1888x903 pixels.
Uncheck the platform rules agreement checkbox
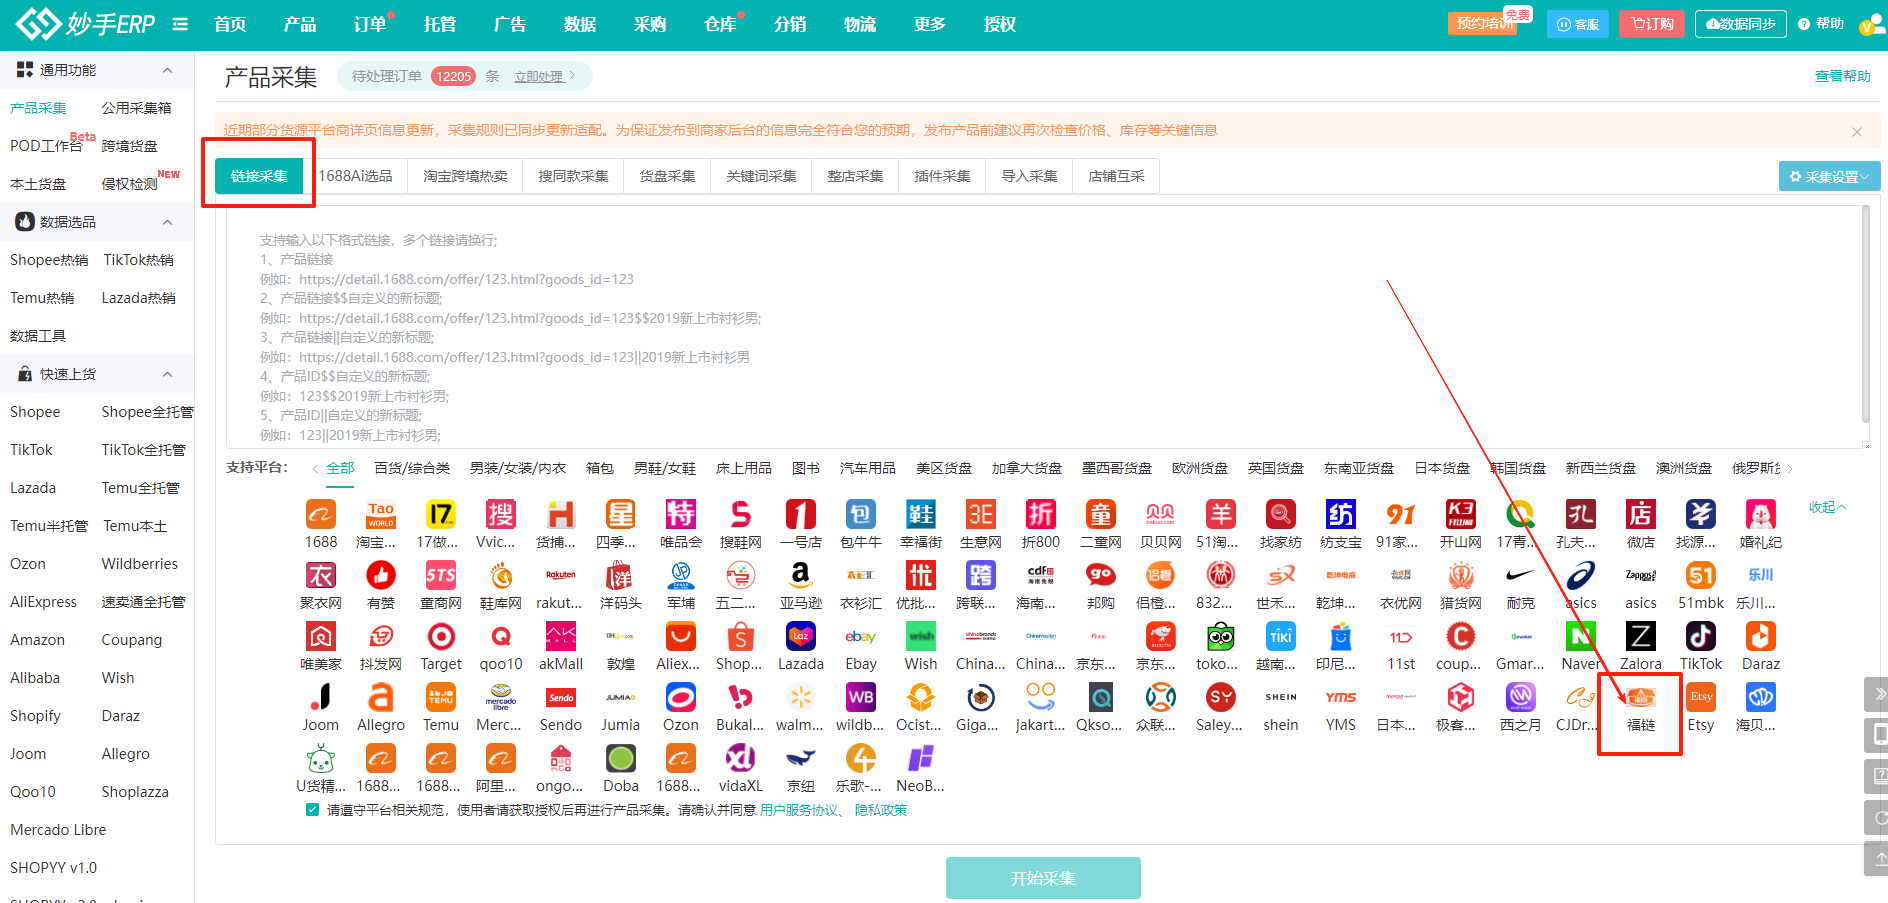tap(312, 810)
